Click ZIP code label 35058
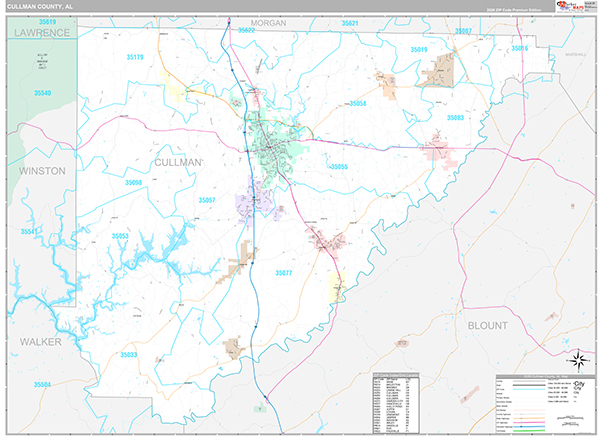 pyautogui.click(x=358, y=103)
